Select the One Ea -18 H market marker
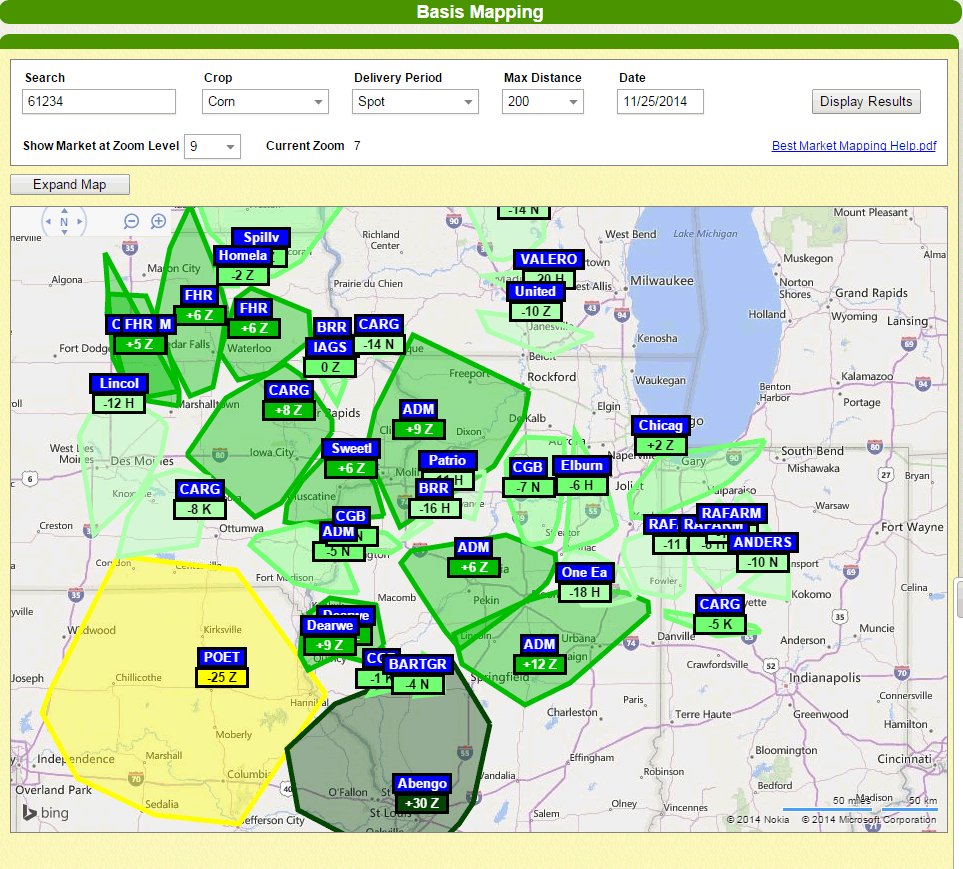This screenshot has width=963, height=869. tap(584, 582)
